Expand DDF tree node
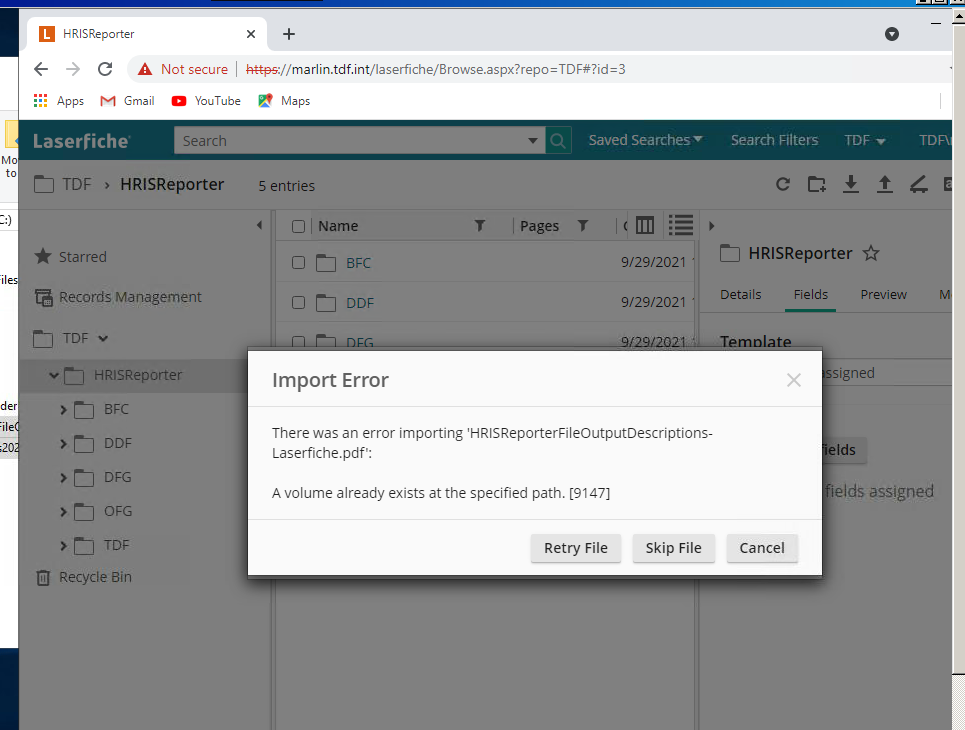Viewport: 965px width, 730px height. [x=63, y=443]
